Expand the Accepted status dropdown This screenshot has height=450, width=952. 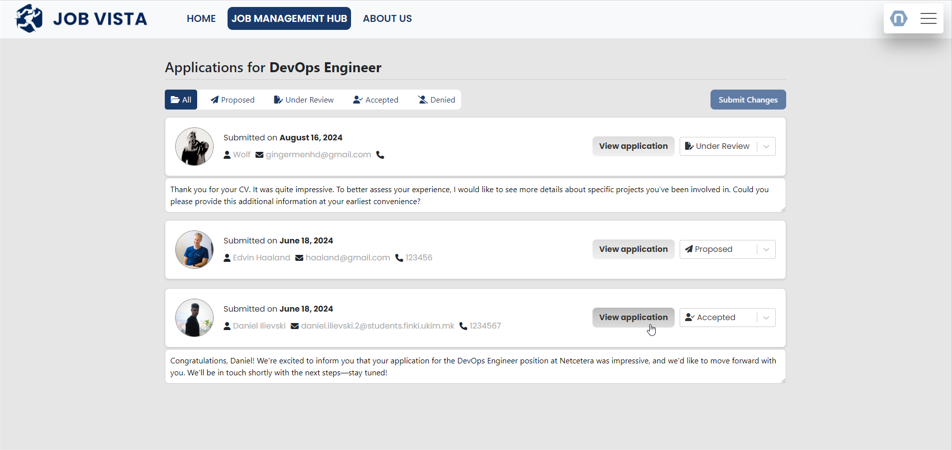tap(766, 317)
